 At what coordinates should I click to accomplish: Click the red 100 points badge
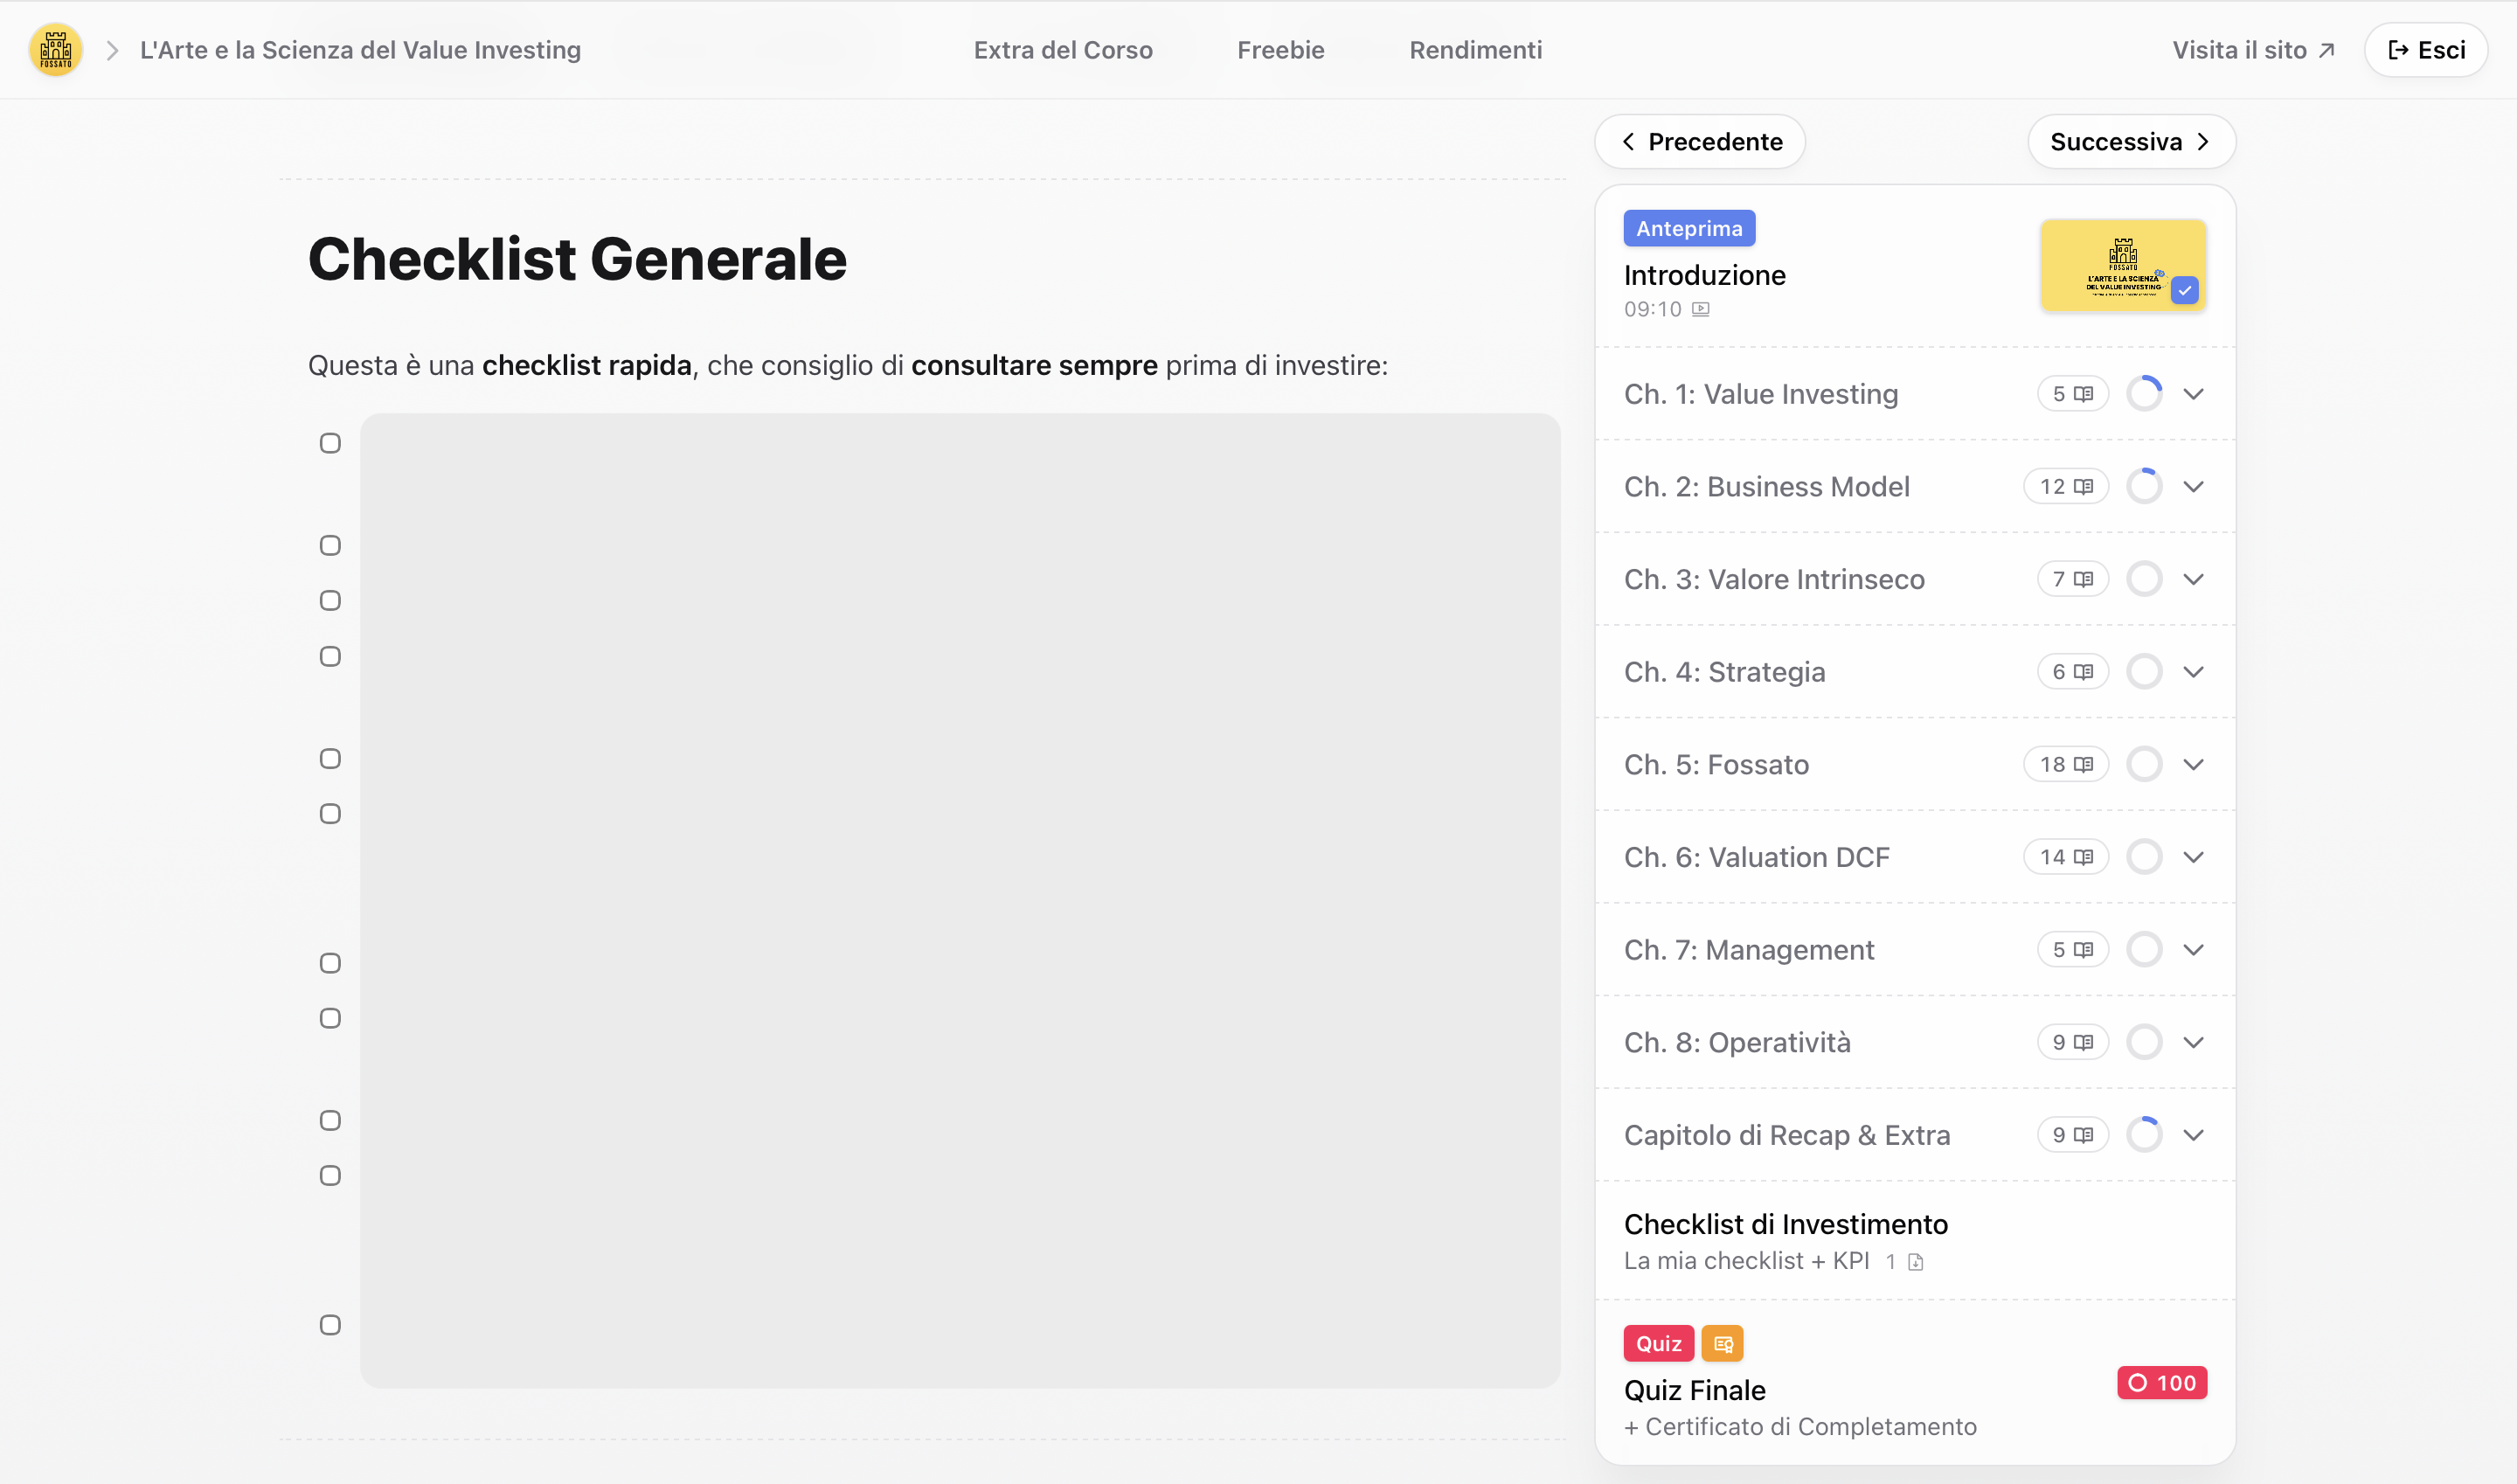2162,1382
